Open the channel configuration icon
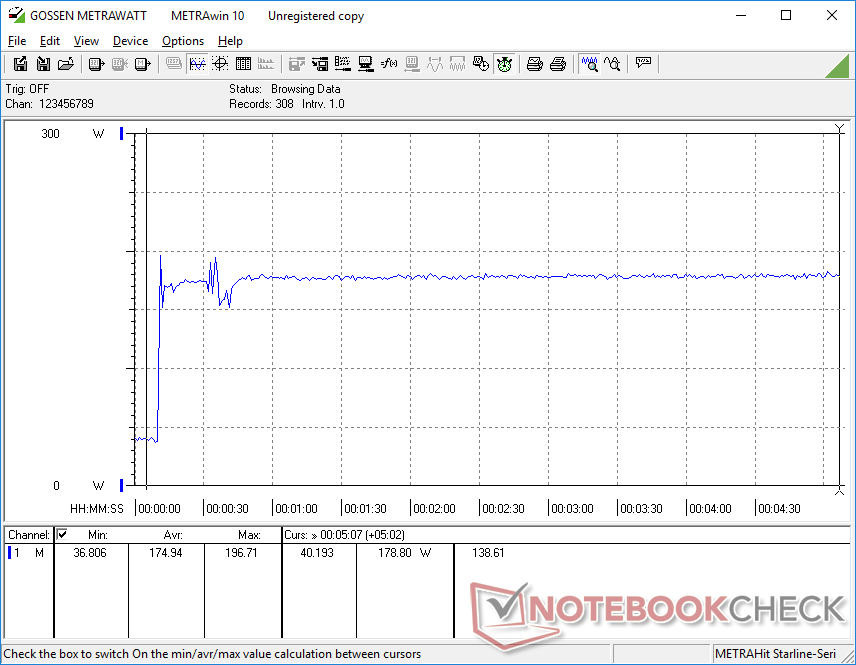The width and height of the screenshot is (856, 665). [x=343, y=64]
